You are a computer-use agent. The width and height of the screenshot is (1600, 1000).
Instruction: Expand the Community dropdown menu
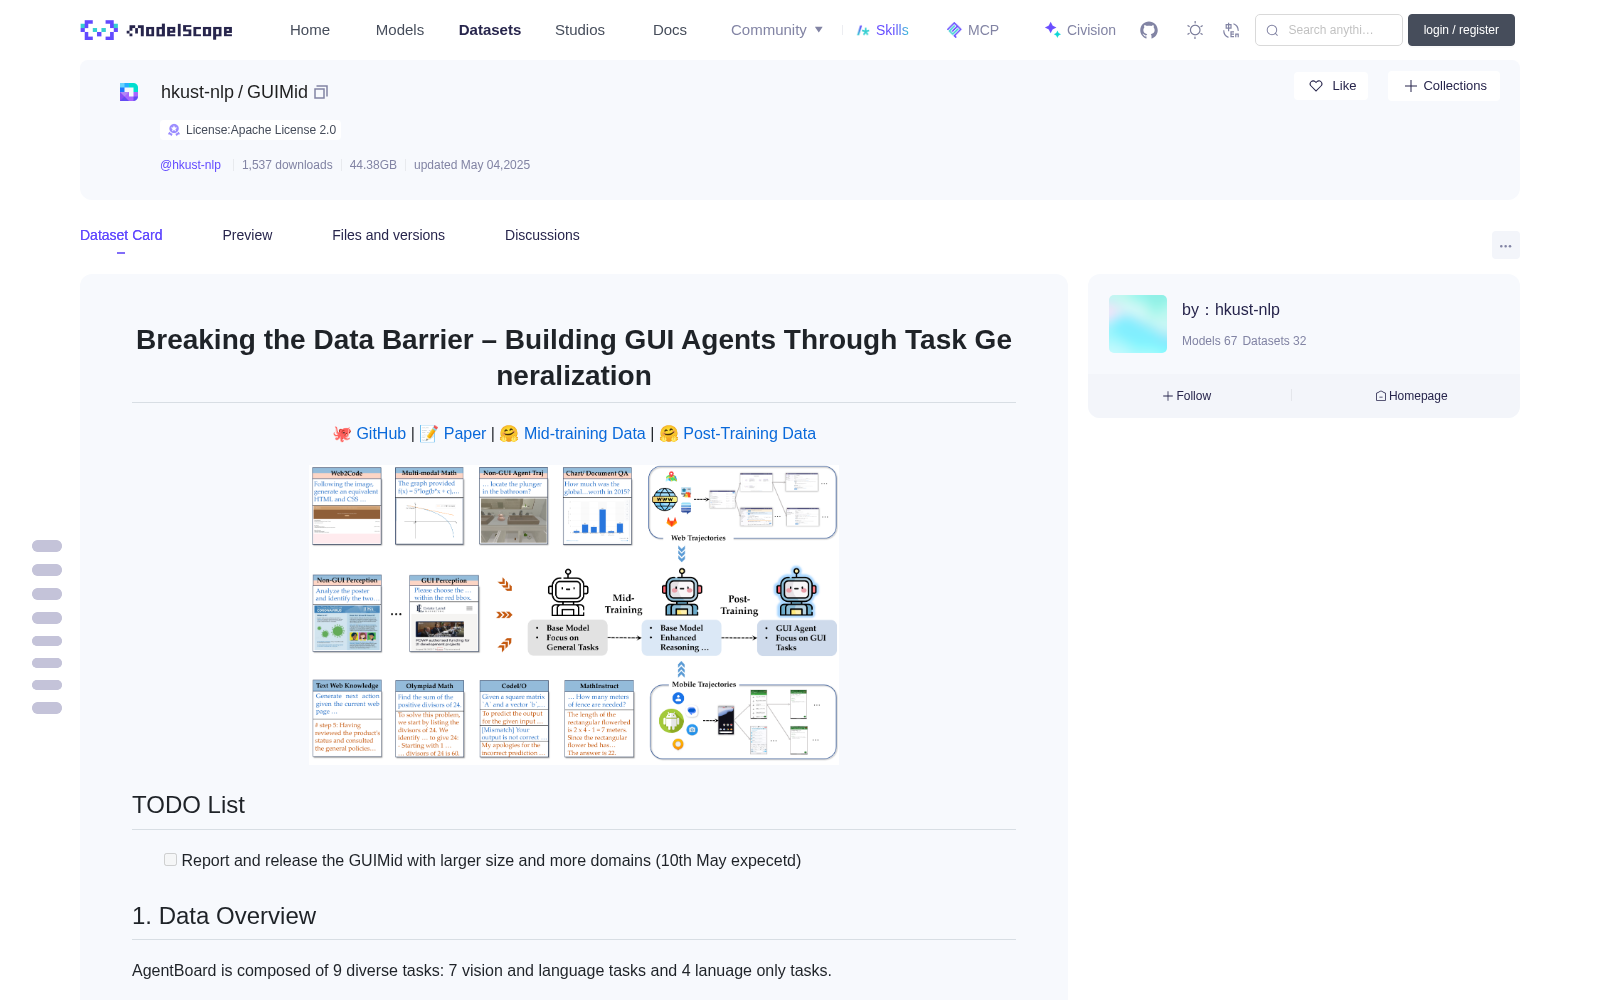777,30
